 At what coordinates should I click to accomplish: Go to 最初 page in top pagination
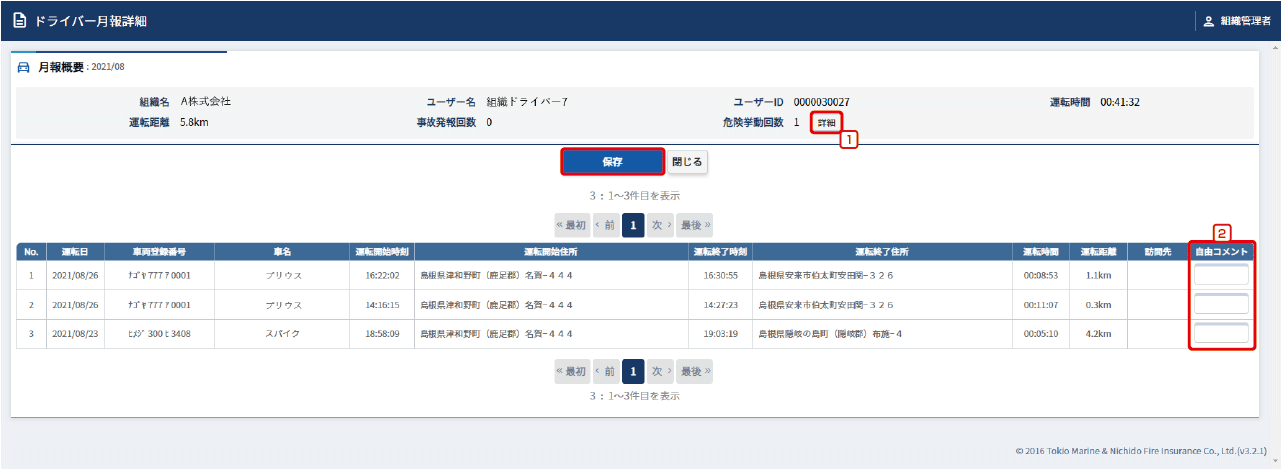(x=572, y=225)
